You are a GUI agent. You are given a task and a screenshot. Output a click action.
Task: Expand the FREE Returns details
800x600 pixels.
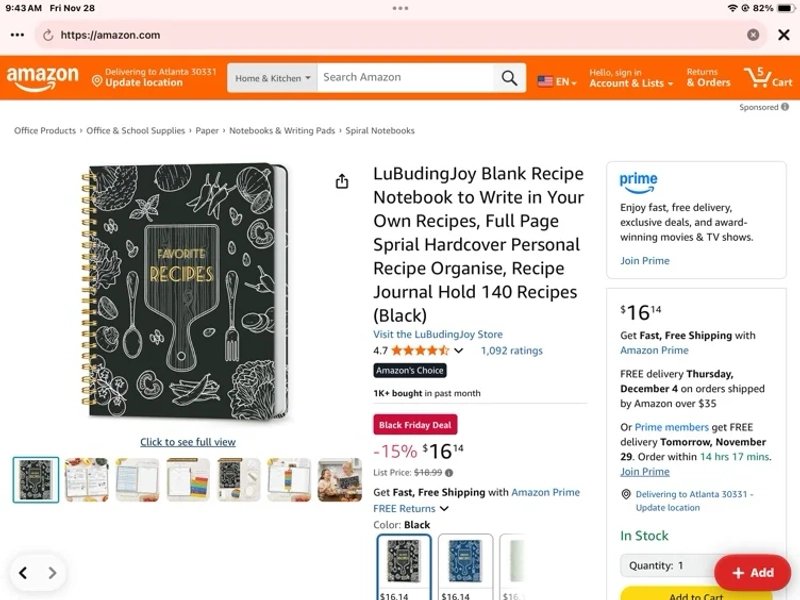click(411, 508)
